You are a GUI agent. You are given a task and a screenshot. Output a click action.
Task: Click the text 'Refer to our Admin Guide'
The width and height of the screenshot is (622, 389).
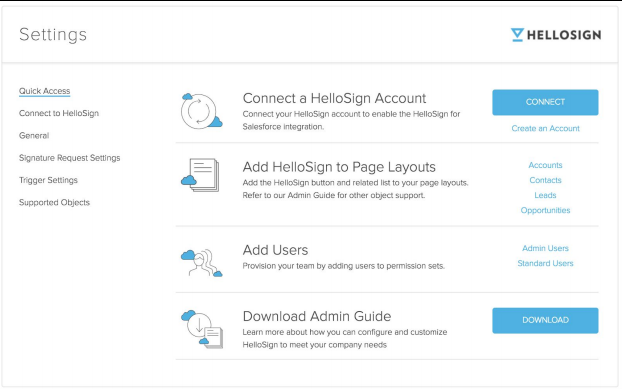[x=288, y=195]
